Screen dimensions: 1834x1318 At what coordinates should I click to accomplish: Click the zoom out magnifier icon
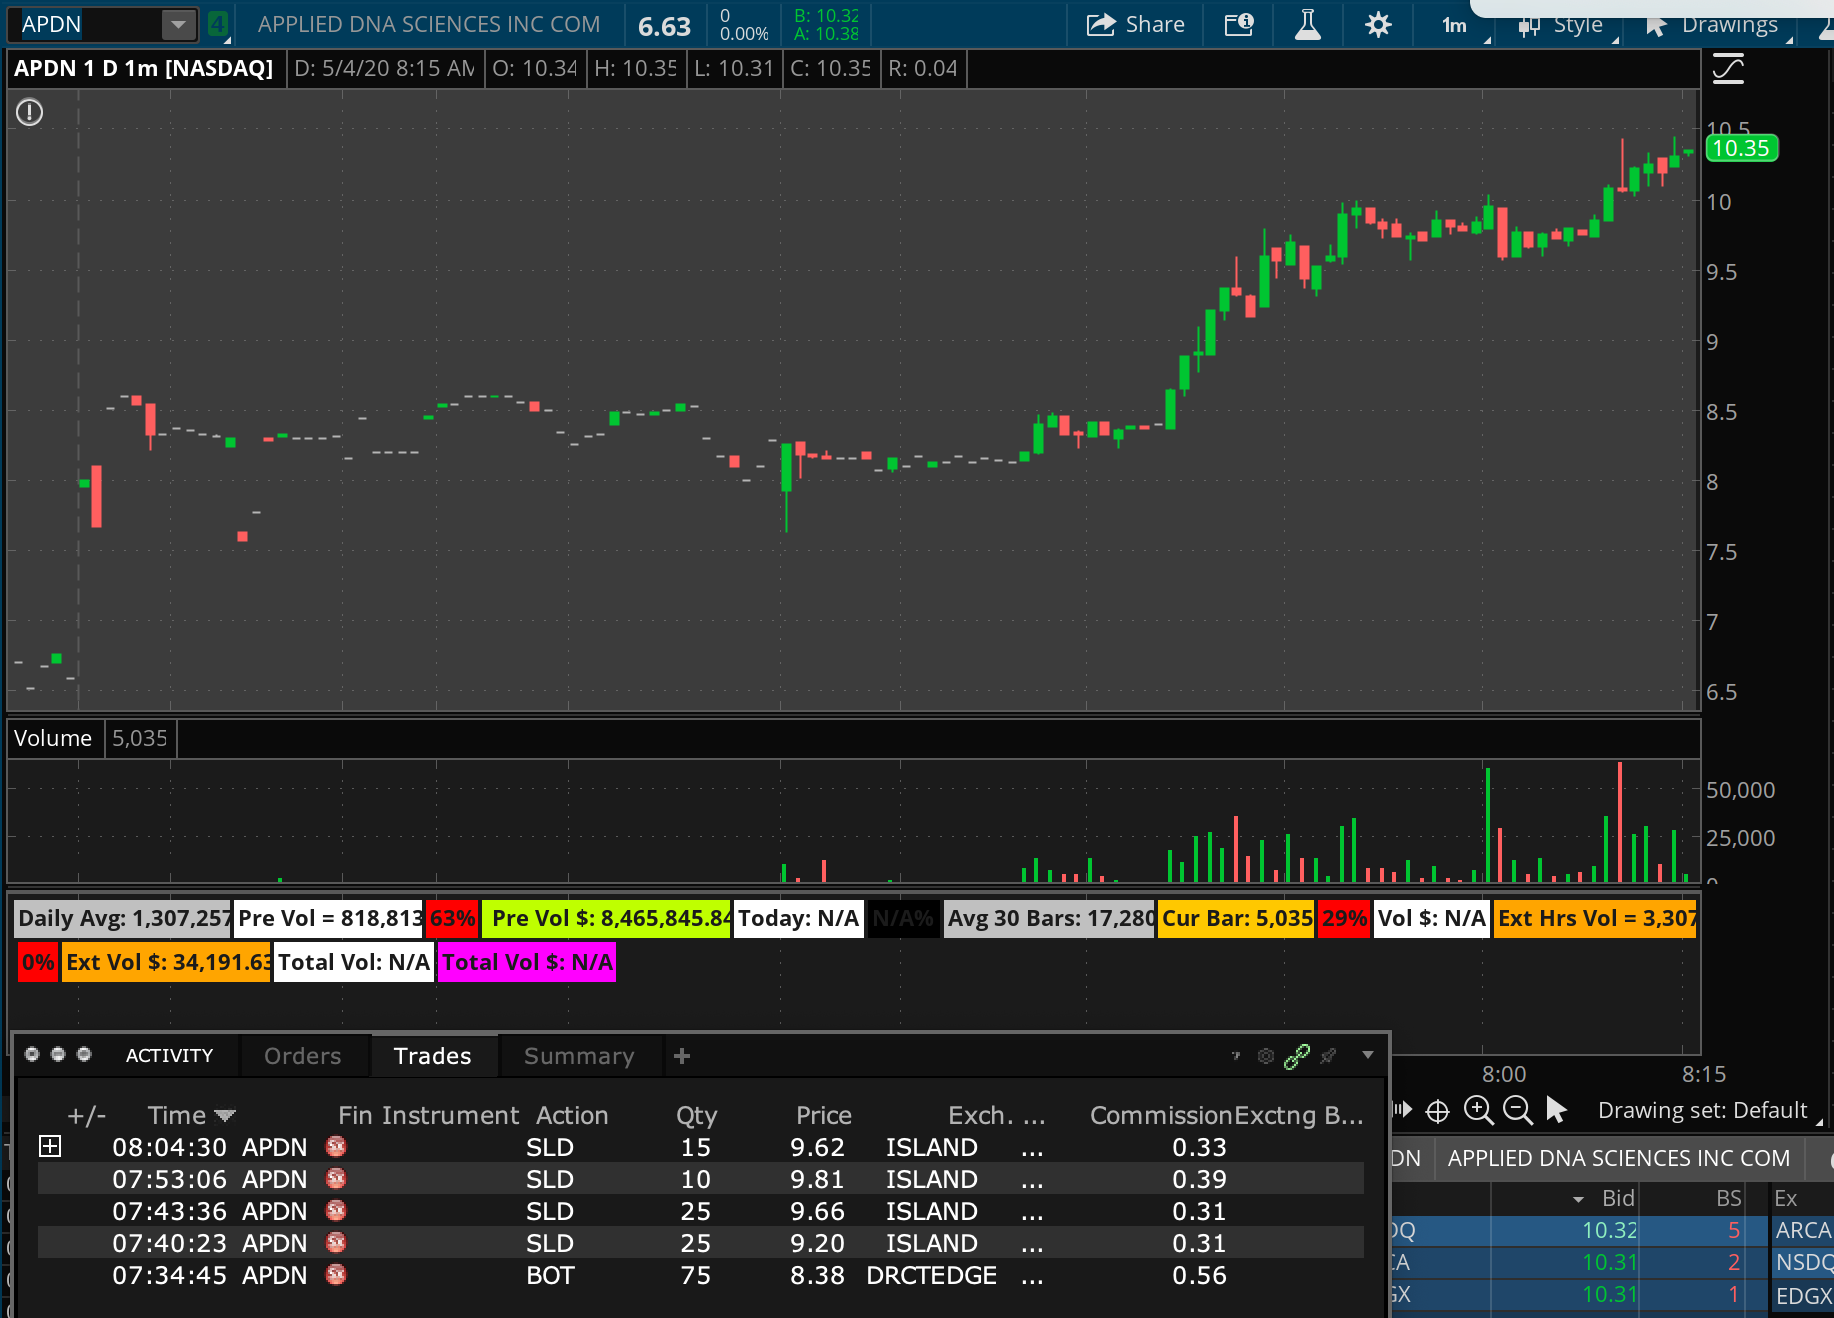click(x=1517, y=1110)
